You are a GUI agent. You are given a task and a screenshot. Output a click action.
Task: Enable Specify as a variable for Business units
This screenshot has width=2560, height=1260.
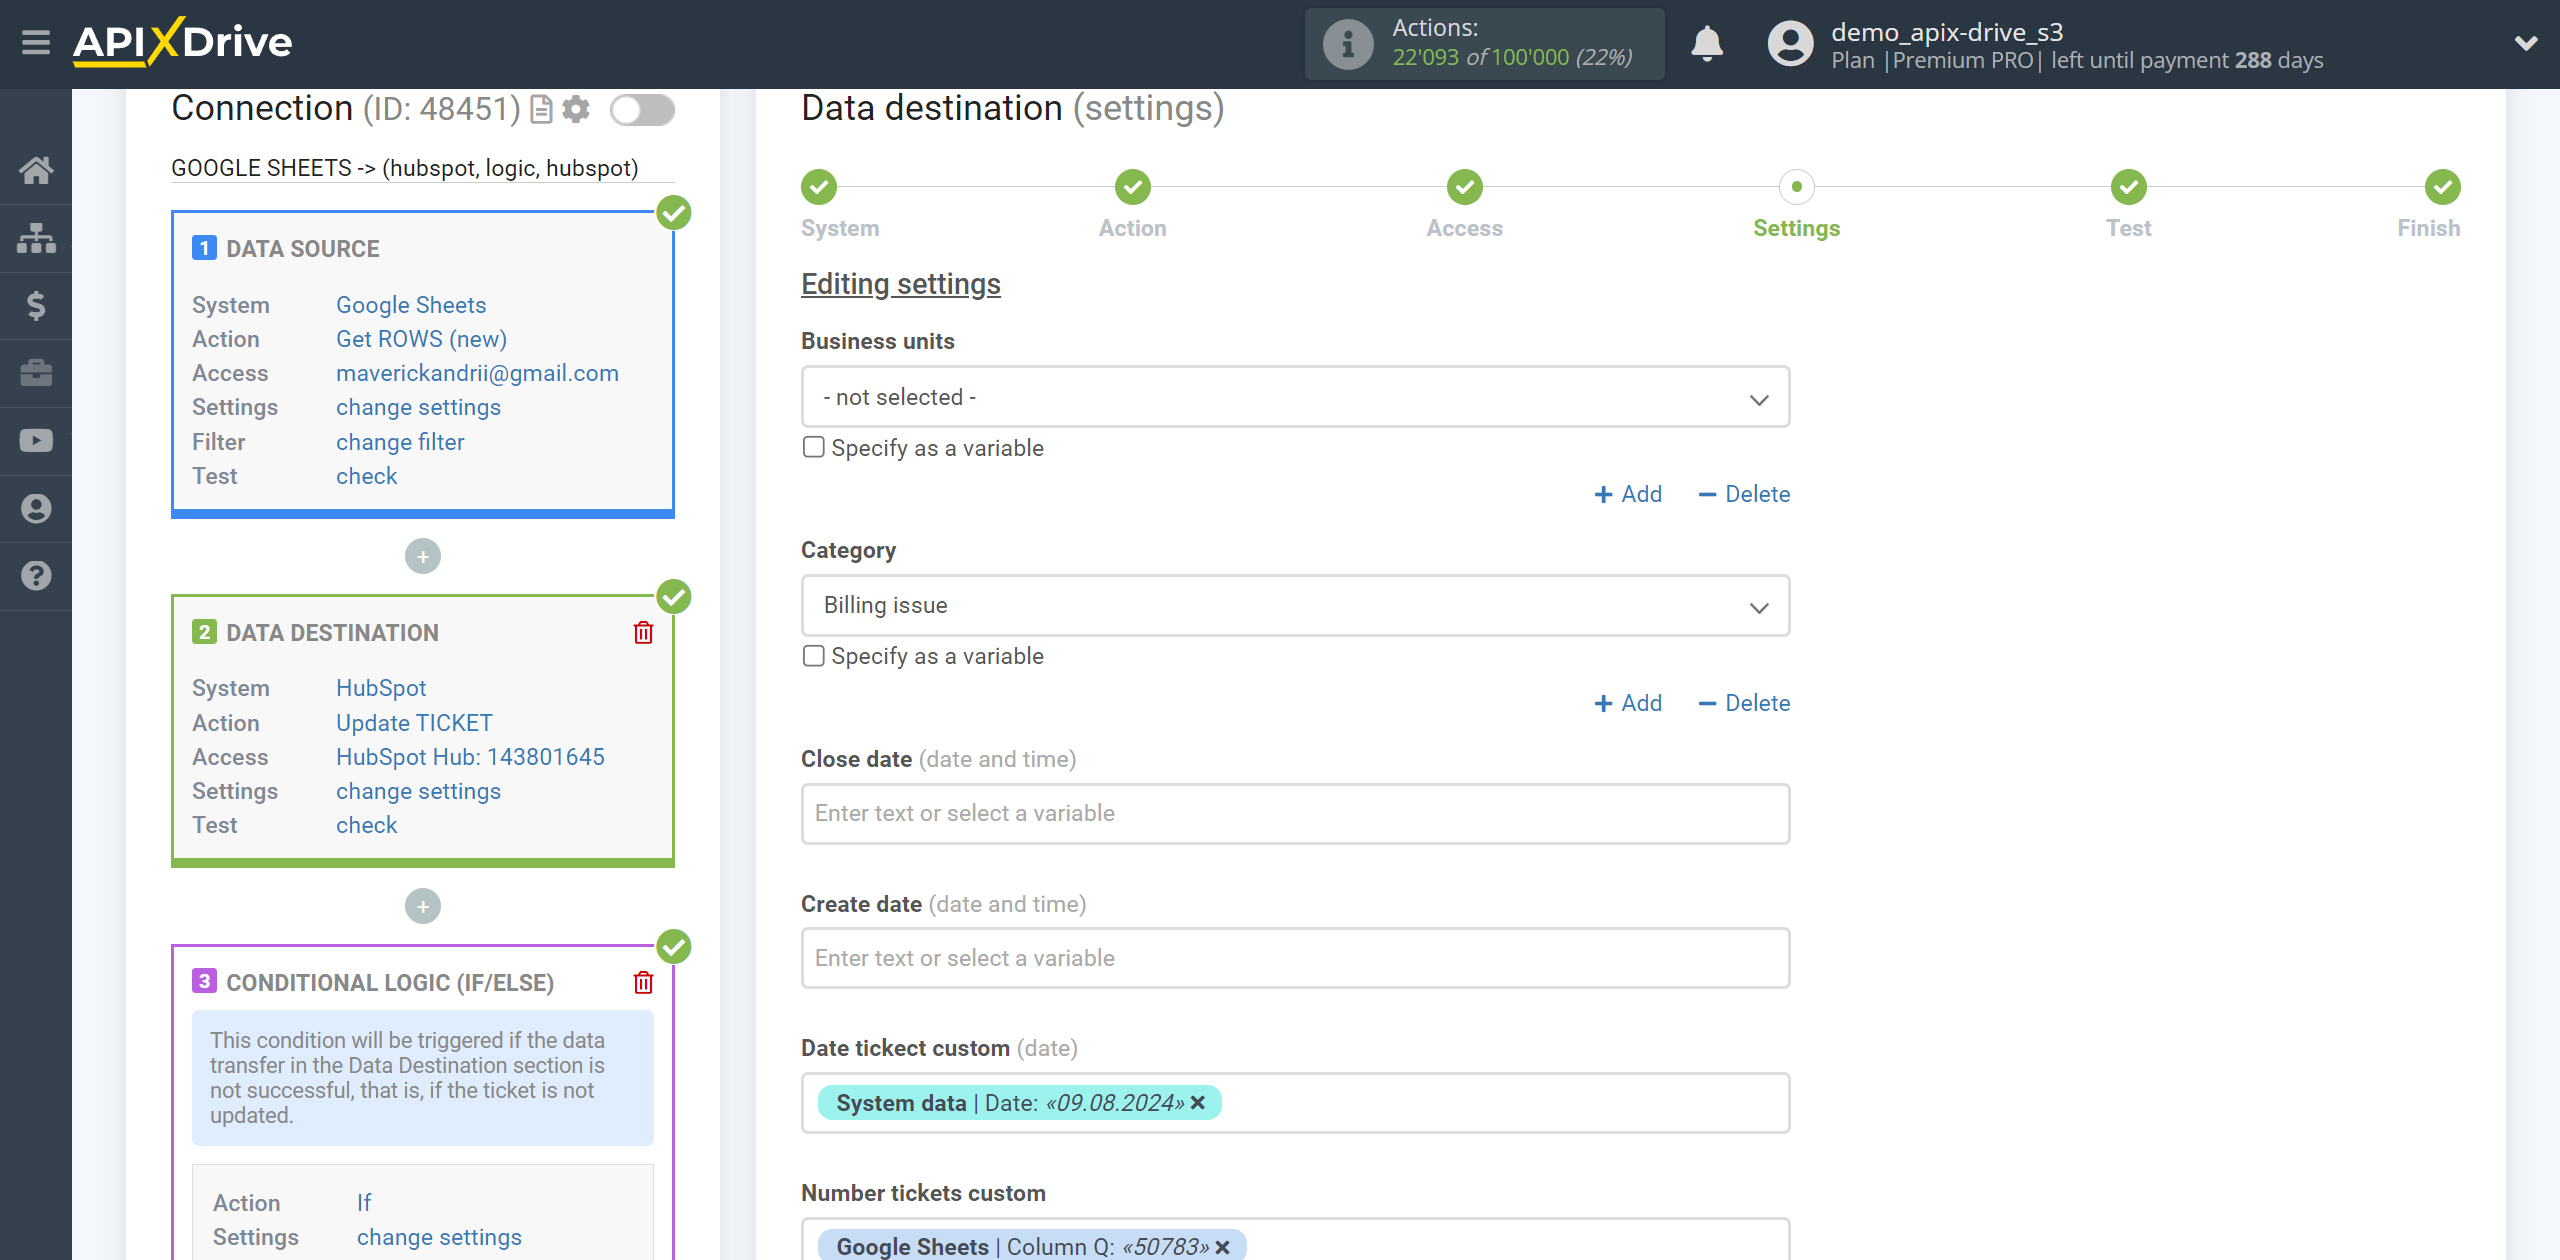point(811,447)
